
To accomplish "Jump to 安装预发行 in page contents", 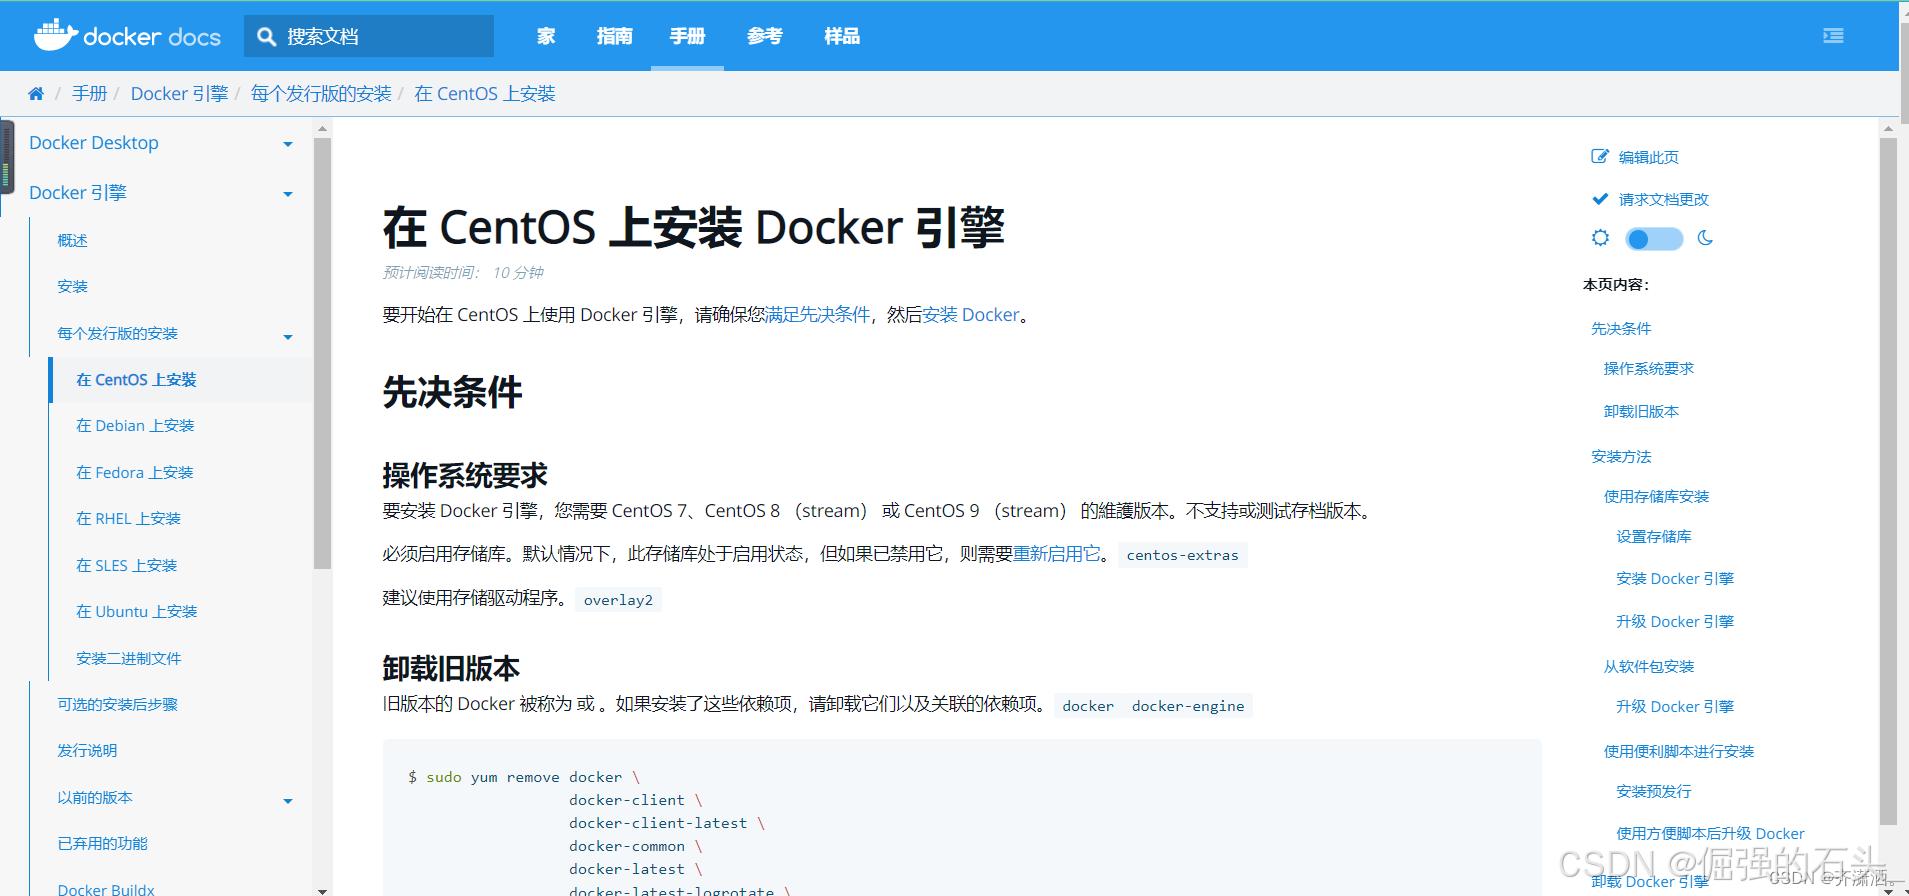I will pos(1654,792).
